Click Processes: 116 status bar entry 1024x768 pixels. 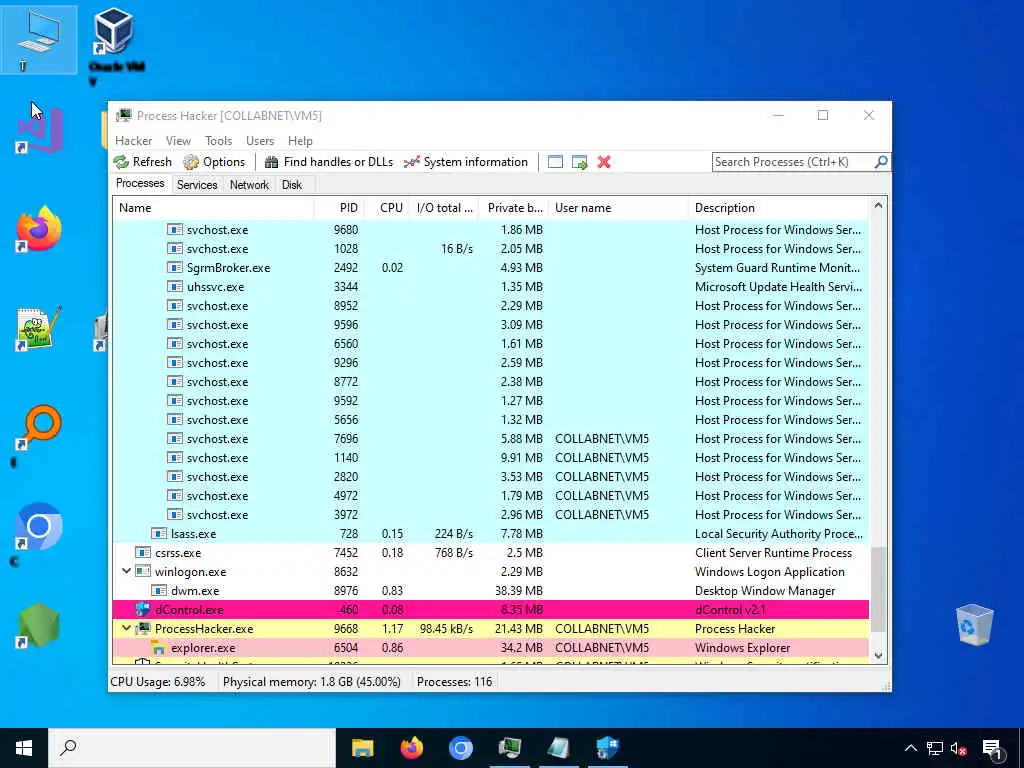point(455,682)
